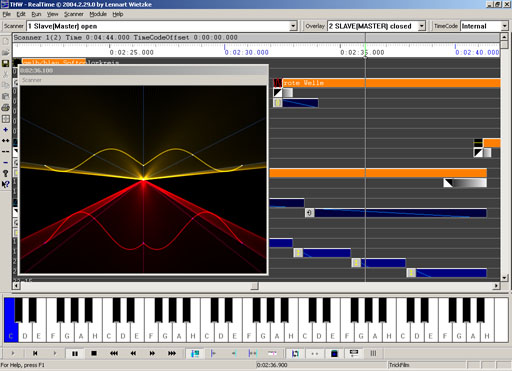The image size is (512, 371).
Task: Click the vertical scrollbar down arrow of timeline
Action: point(504,278)
